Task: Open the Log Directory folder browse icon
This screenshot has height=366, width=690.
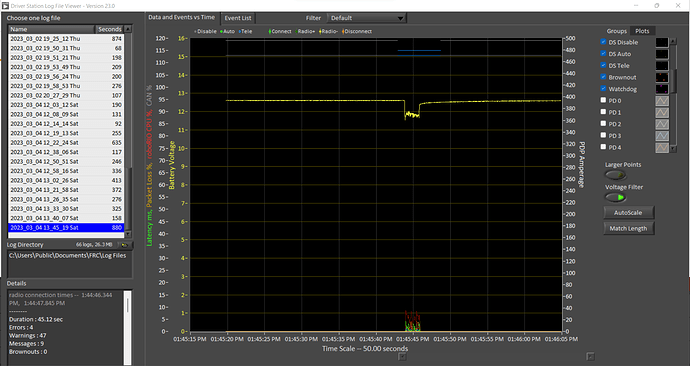Action: (125, 245)
